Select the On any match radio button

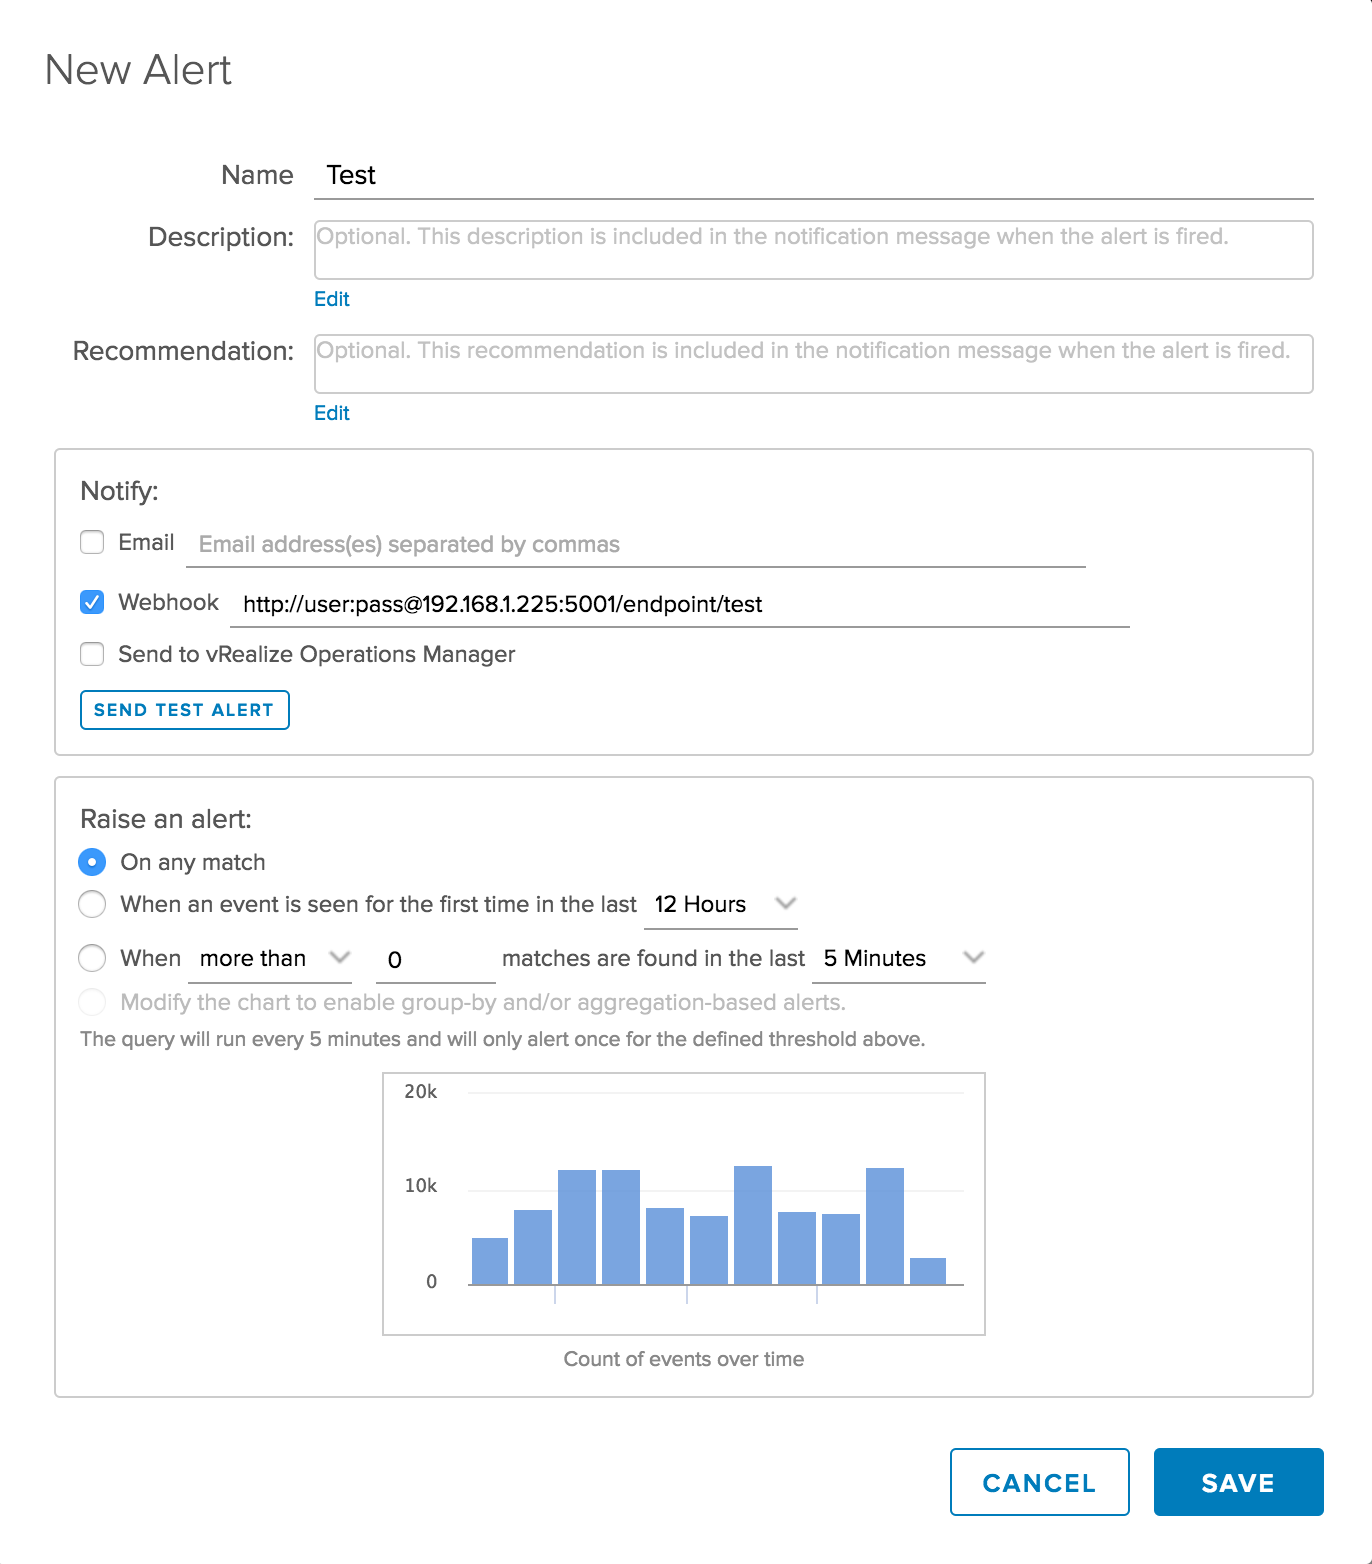coord(92,862)
